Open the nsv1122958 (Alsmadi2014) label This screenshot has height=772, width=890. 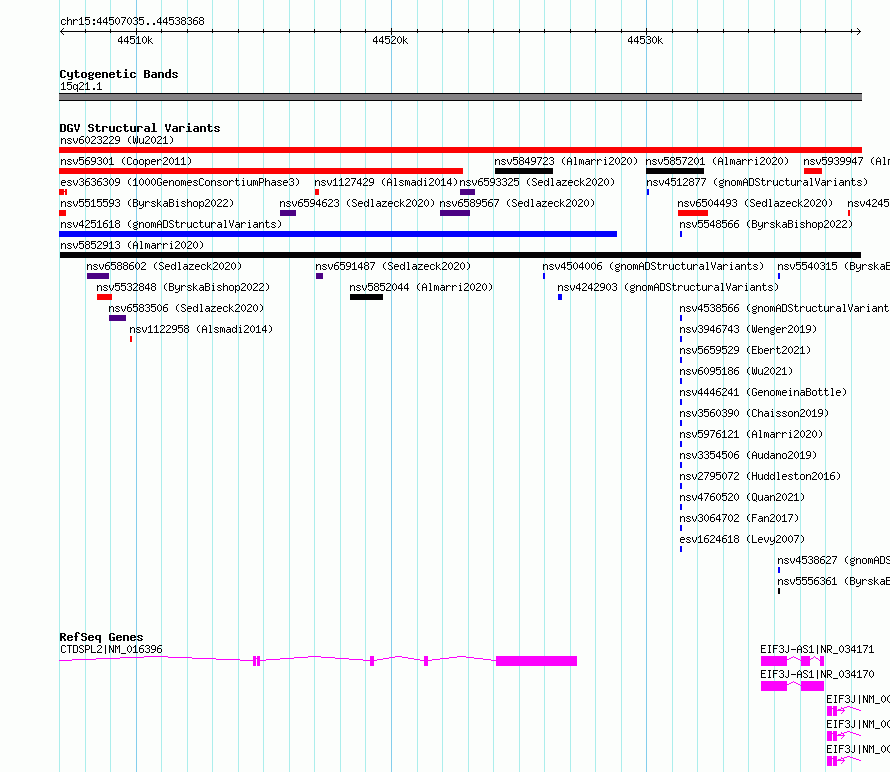[201, 329]
